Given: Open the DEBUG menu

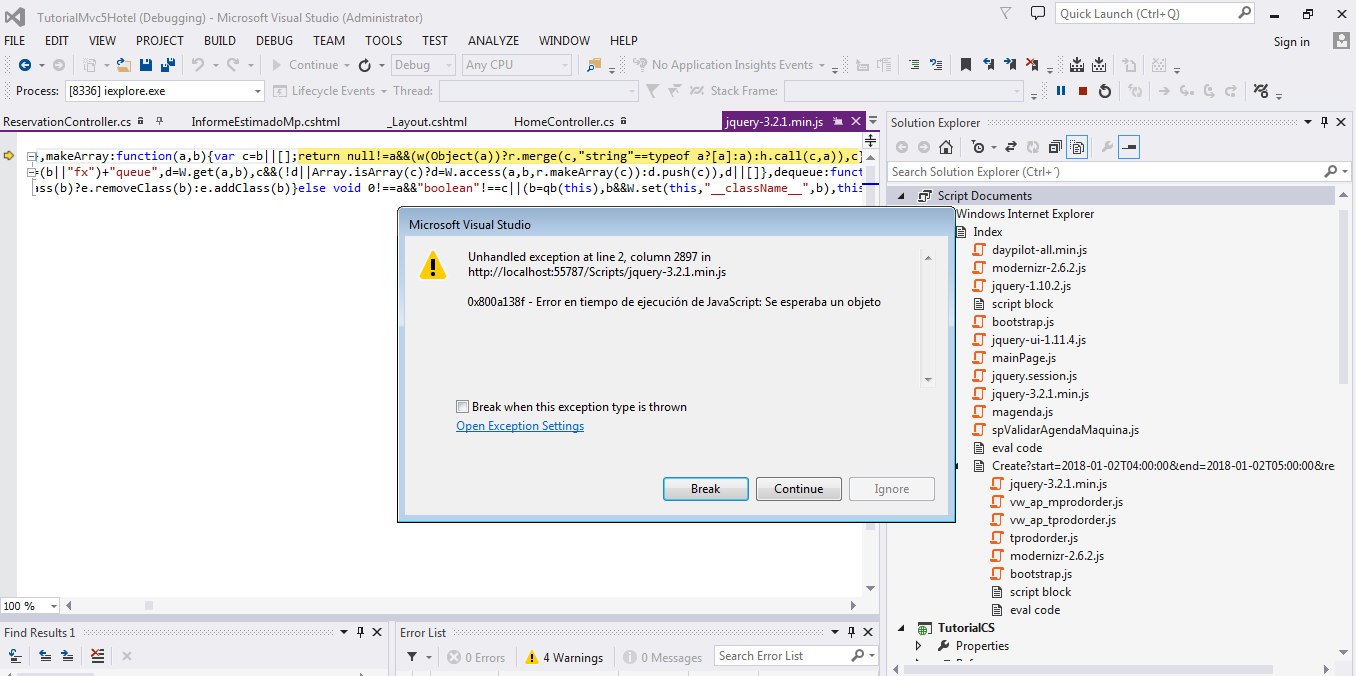Looking at the screenshot, I should (274, 41).
